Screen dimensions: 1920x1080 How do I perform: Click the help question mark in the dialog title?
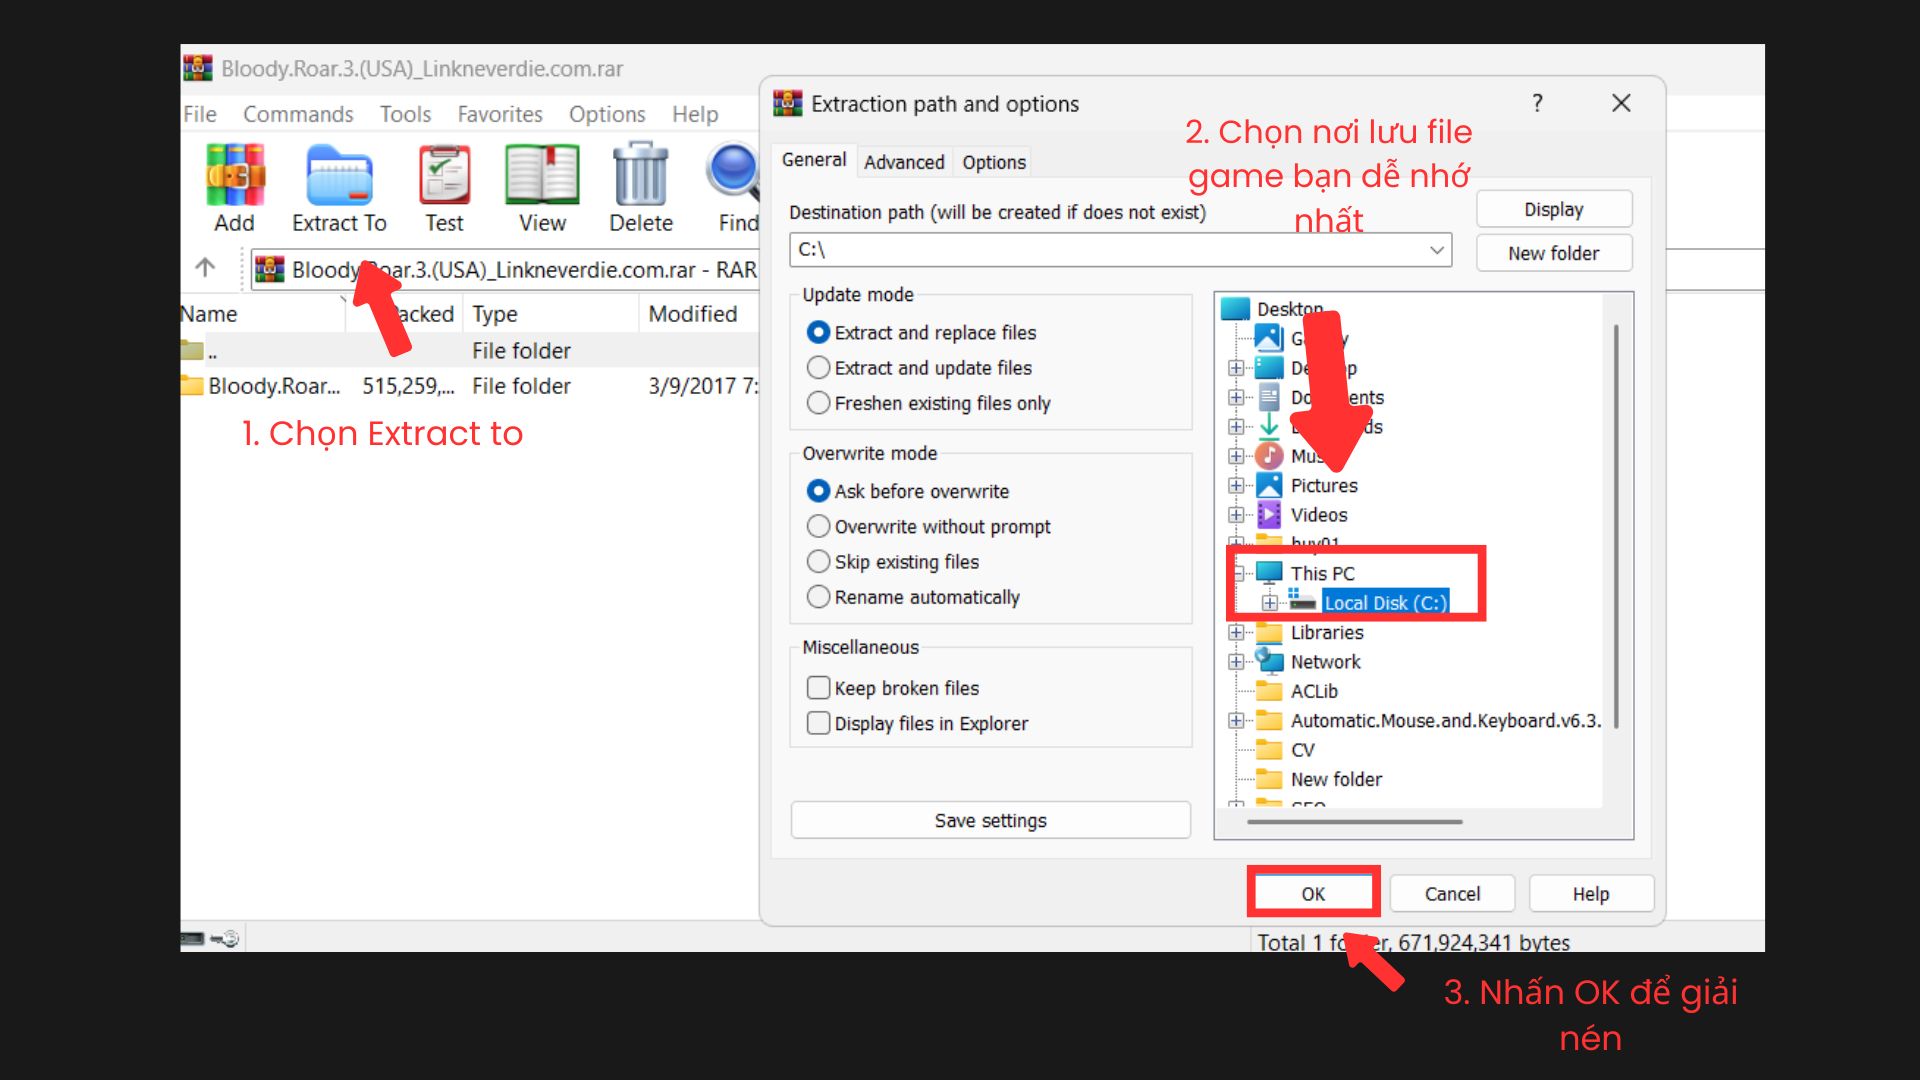pyautogui.click(x=1537, y=103)
